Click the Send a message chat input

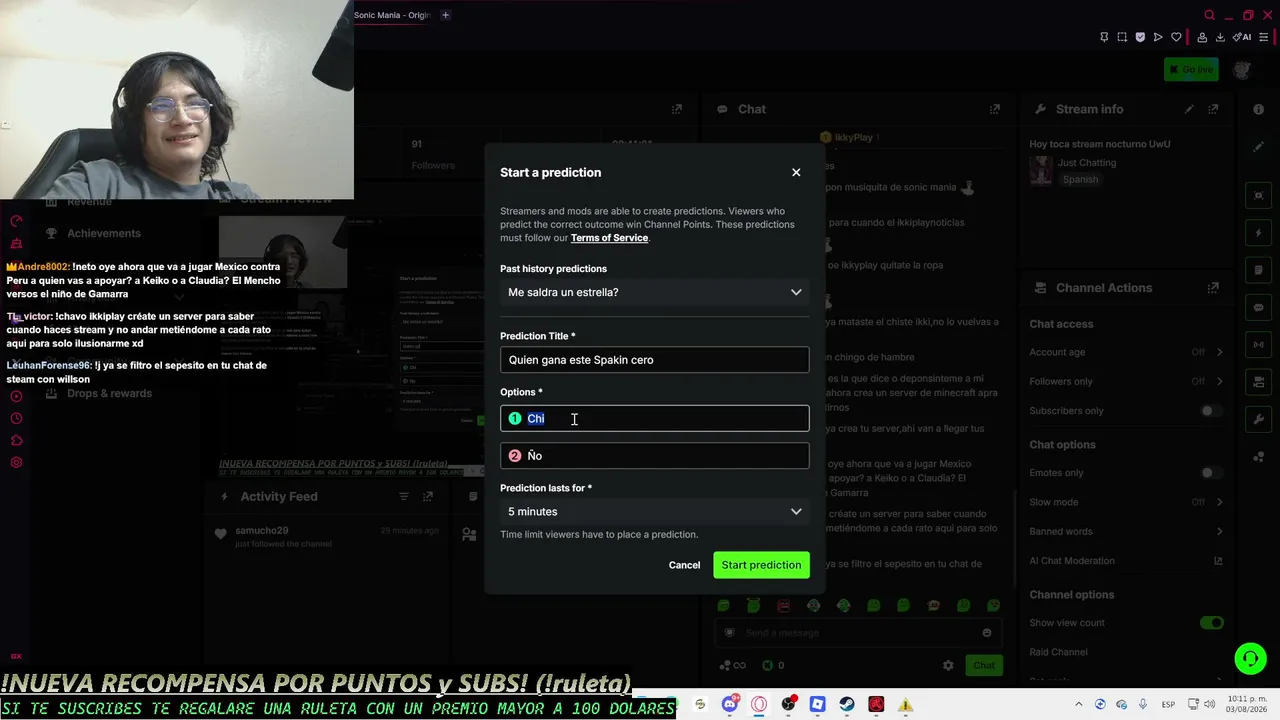[x=856, y=633]
